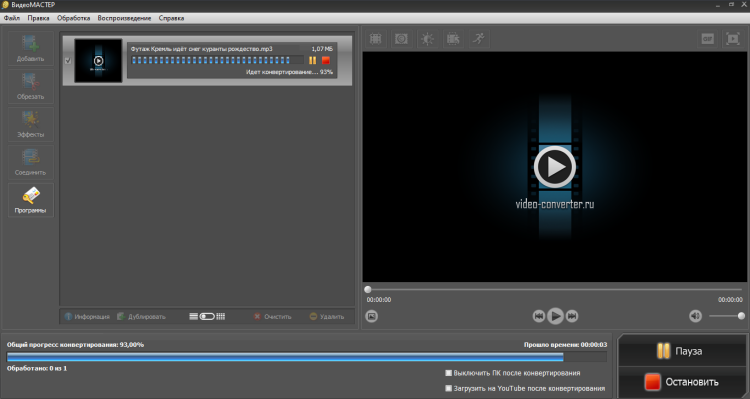Click the file thumbnail in the list

pyautogui.click(x=98, y=61)
